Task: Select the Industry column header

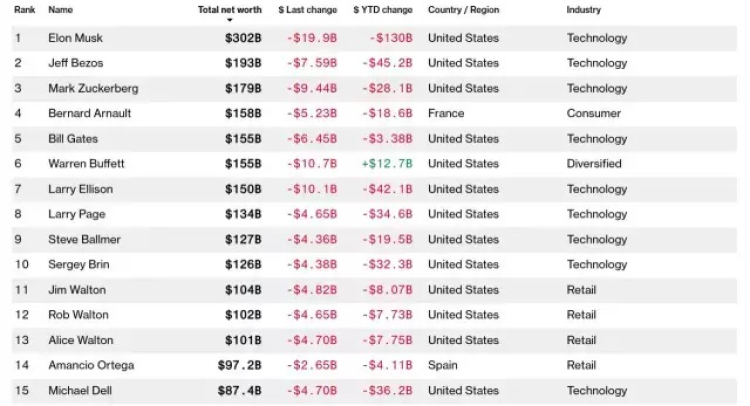Action: point(584,10)
